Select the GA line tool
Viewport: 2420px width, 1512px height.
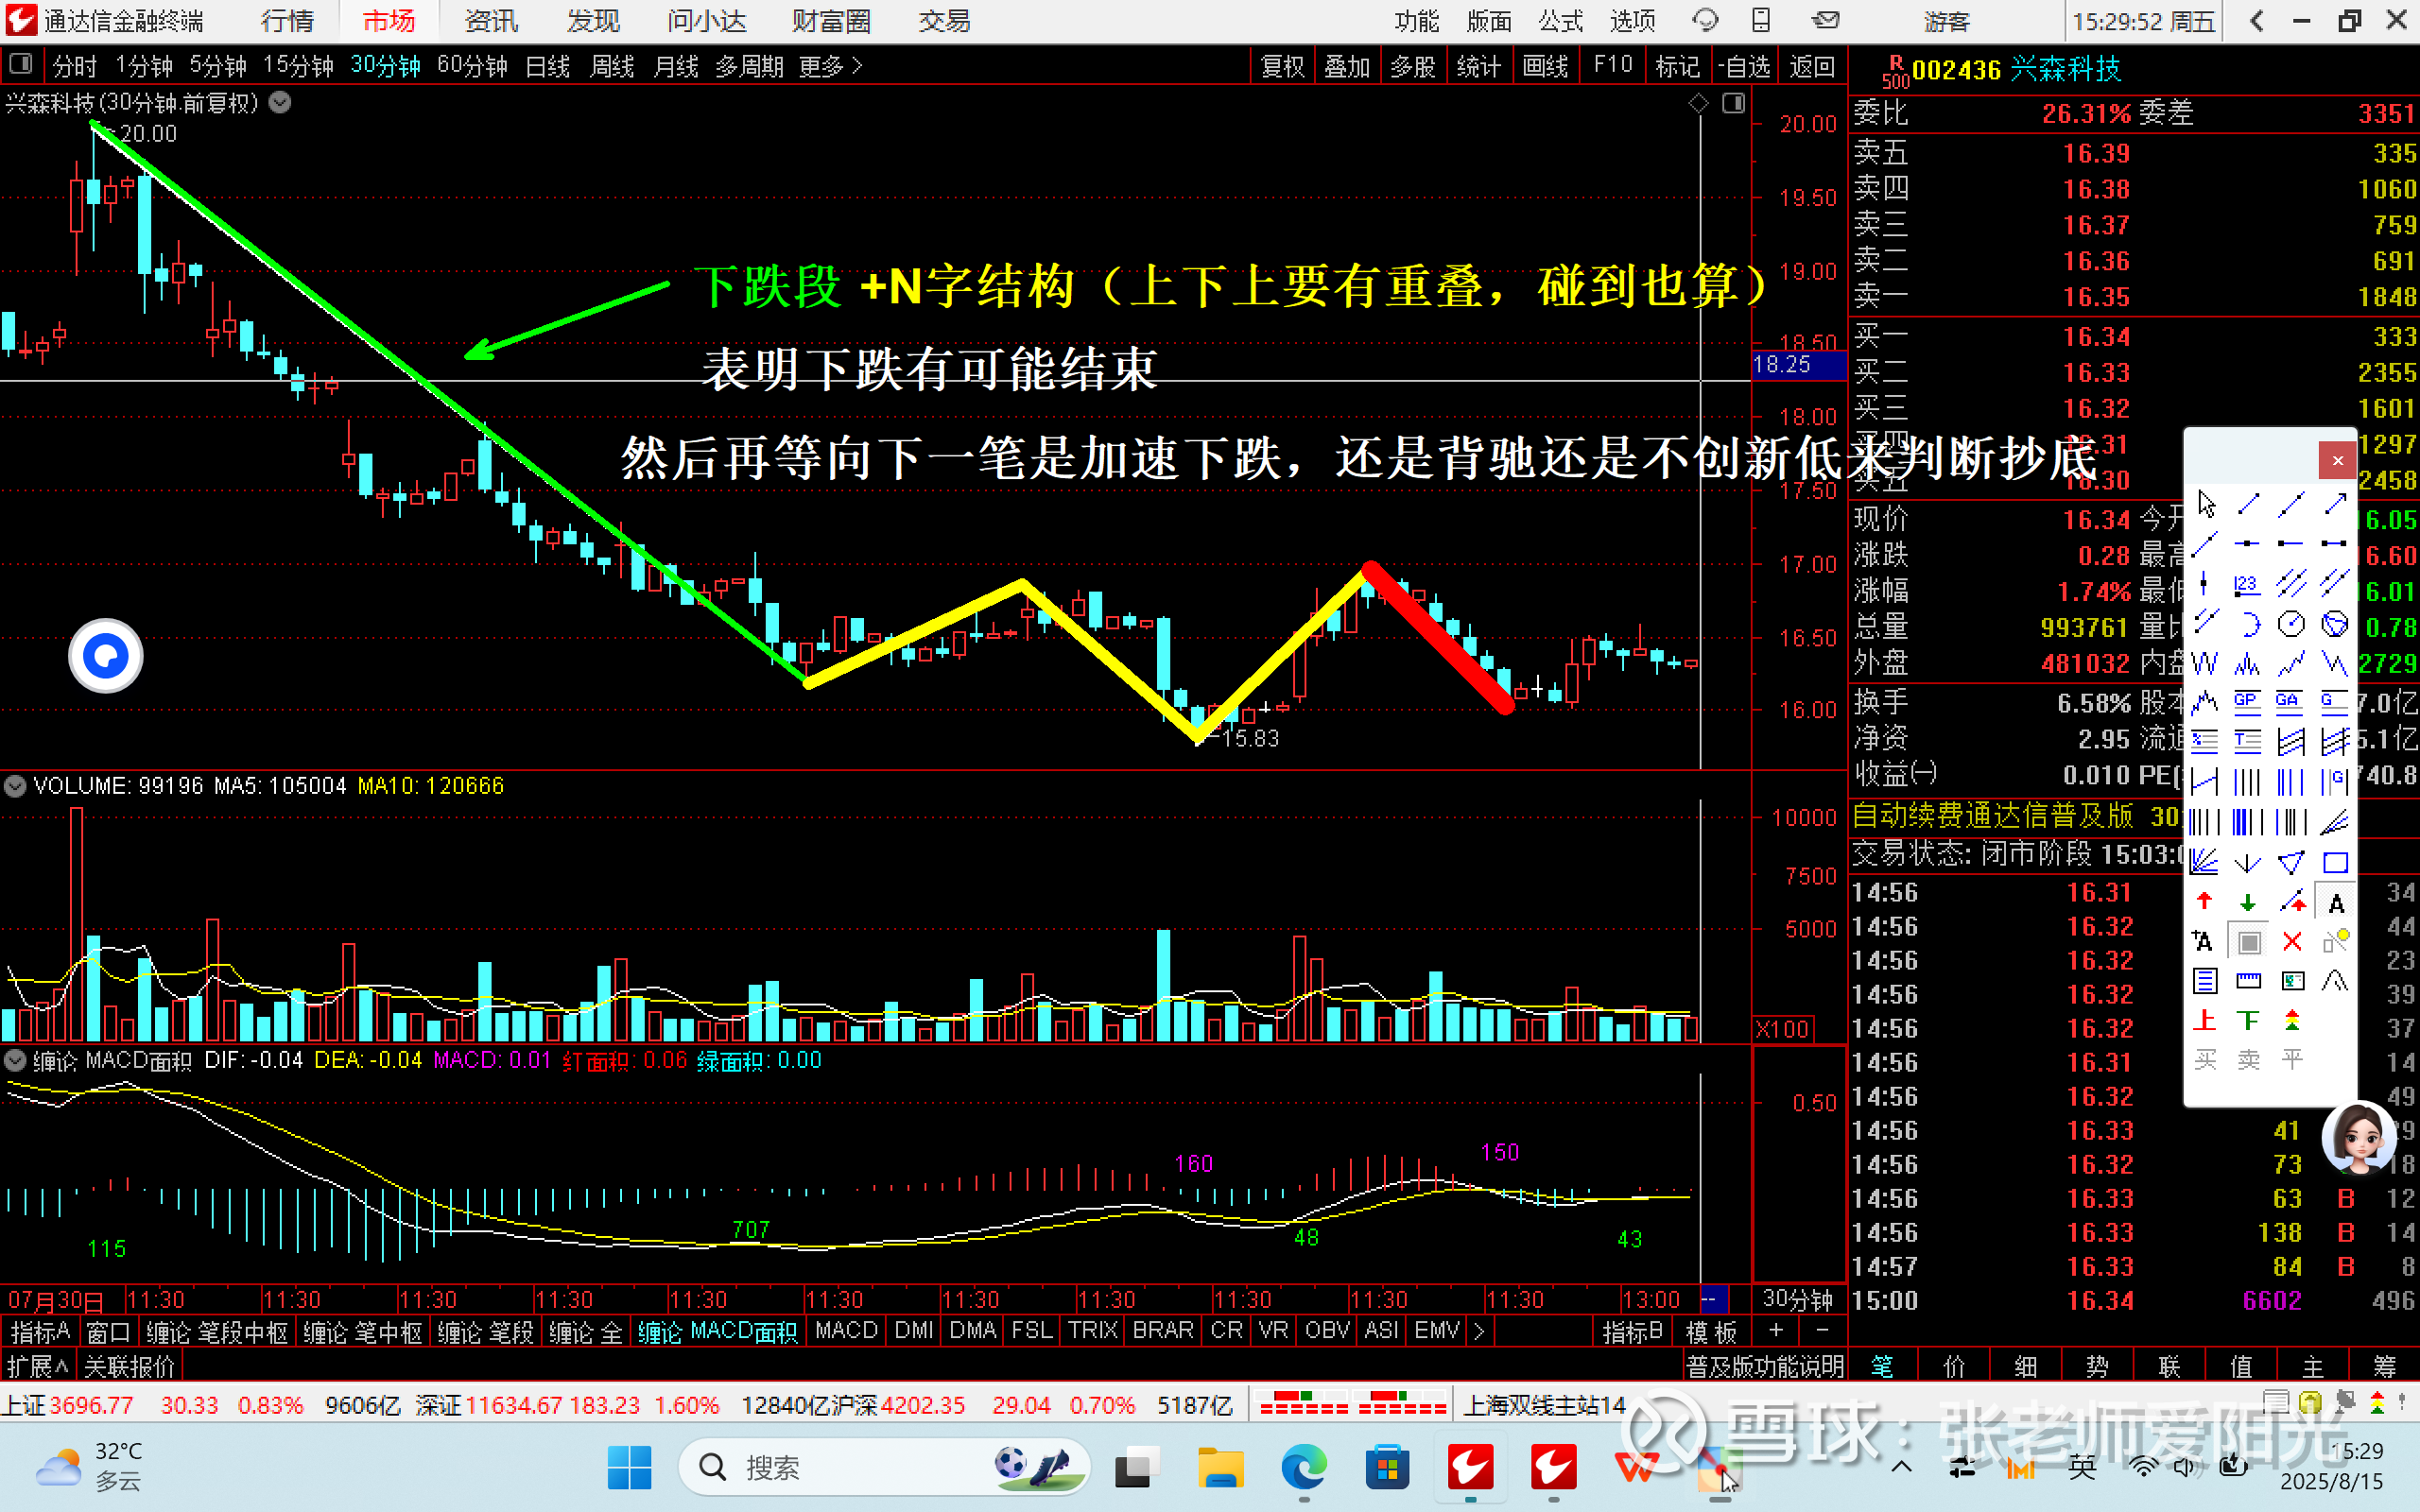coord(2289,702)
